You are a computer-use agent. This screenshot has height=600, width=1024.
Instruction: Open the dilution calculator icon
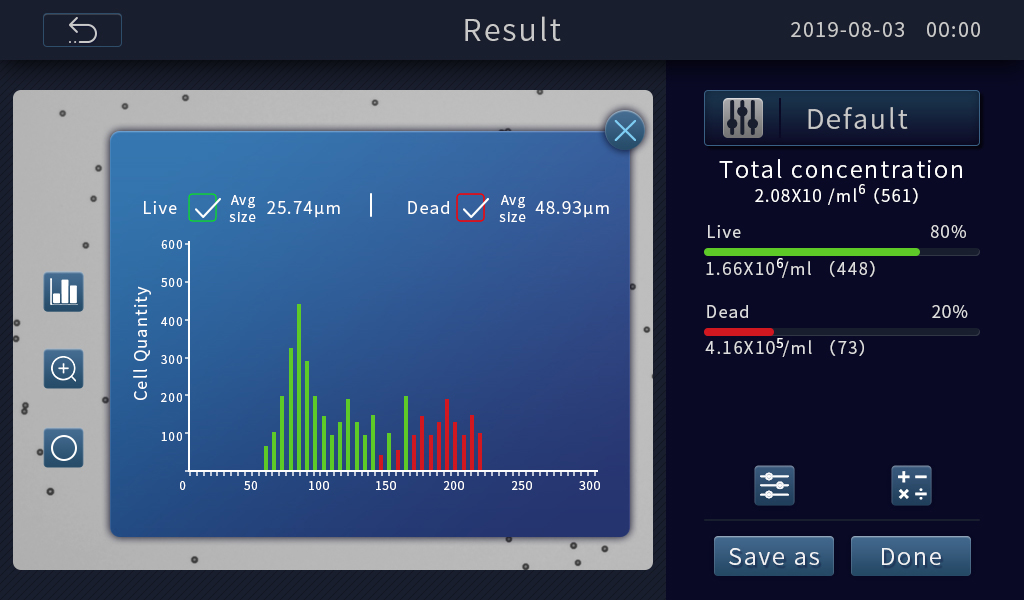pyautogui.click(x=910, y=485)
